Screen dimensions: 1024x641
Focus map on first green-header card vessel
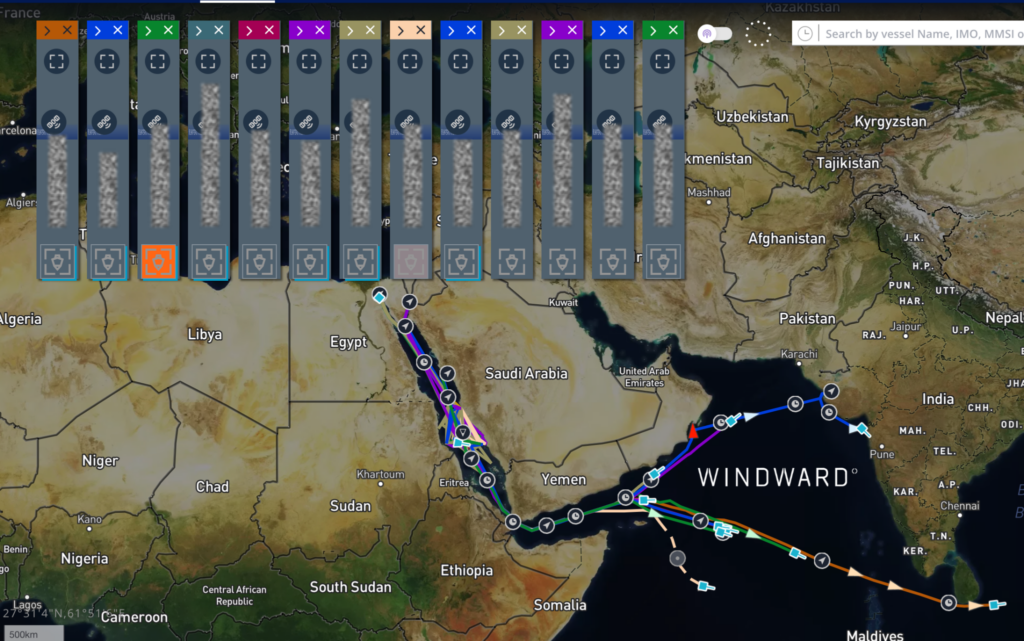point(157,61)
